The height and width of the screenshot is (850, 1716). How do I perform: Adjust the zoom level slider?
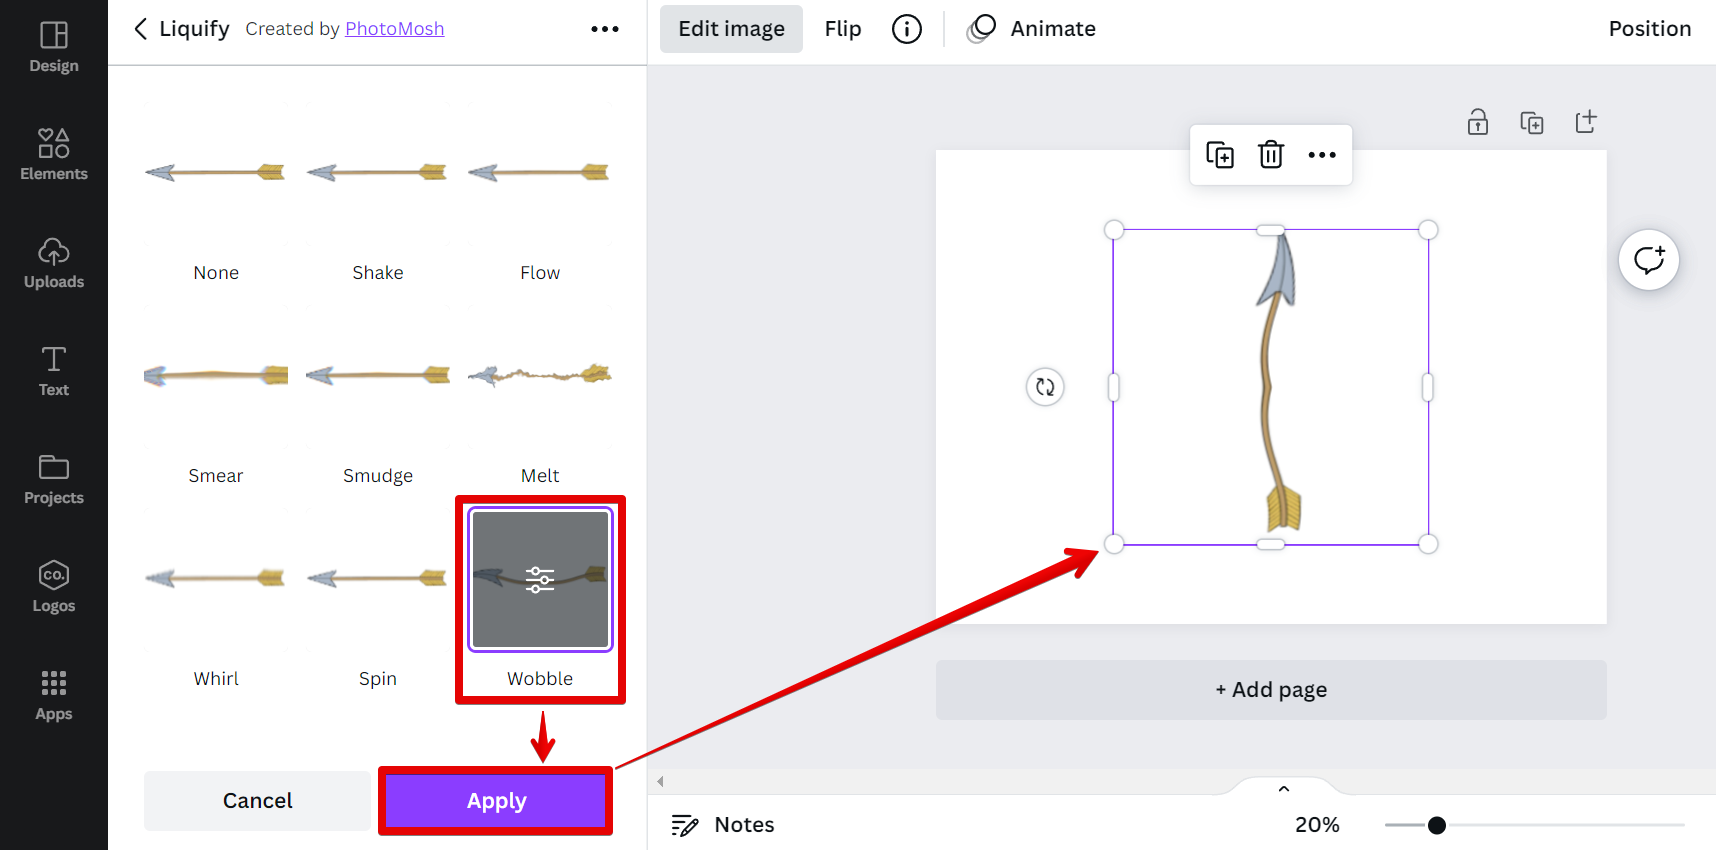1437,825
